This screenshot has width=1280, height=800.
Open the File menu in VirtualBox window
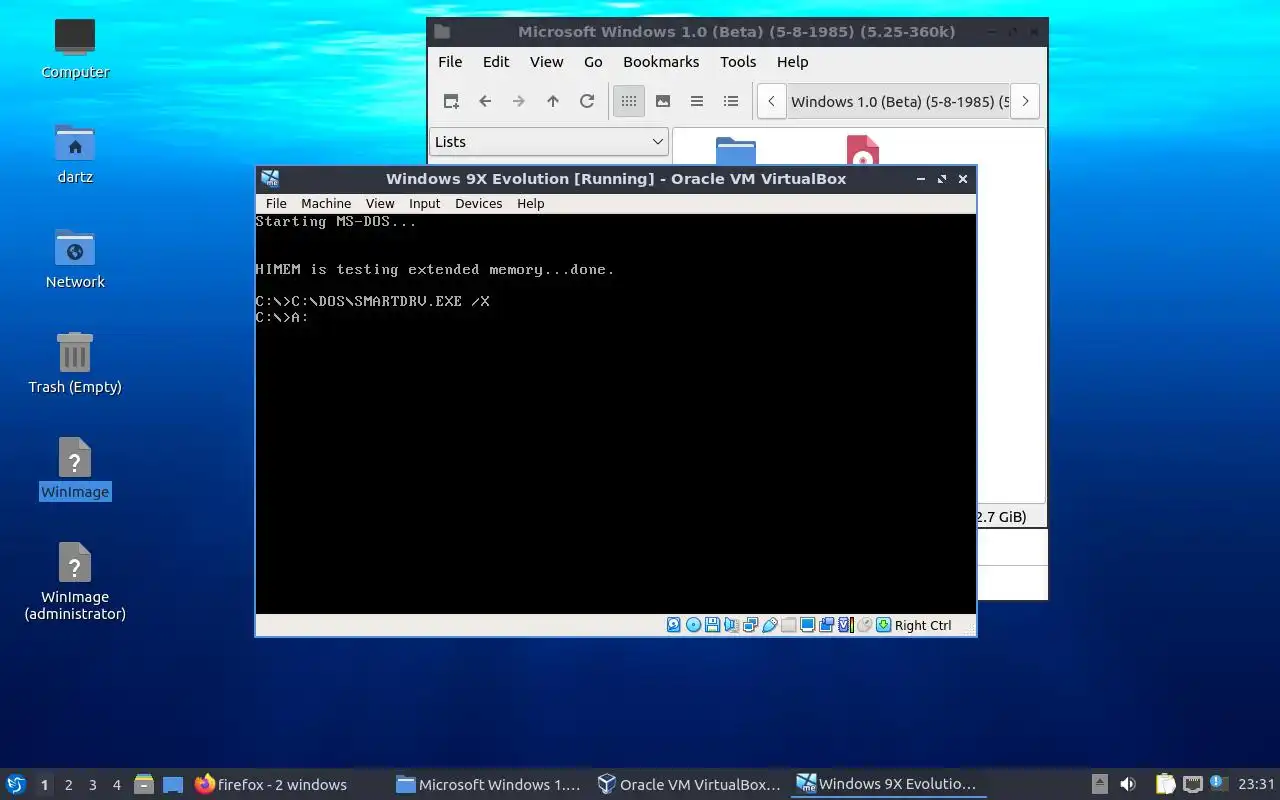(x=276, y=203)
